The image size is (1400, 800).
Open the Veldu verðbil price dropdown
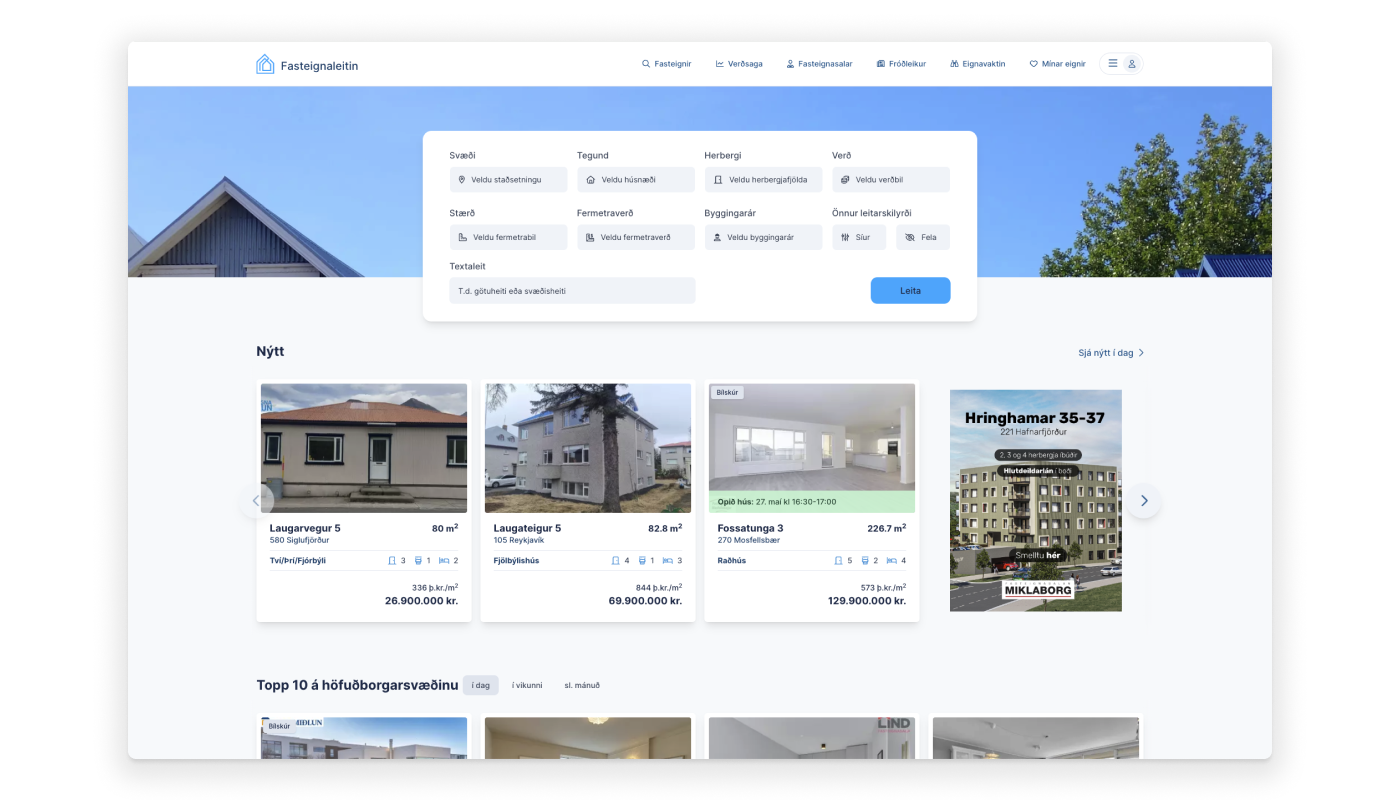(x=891, y=180)
